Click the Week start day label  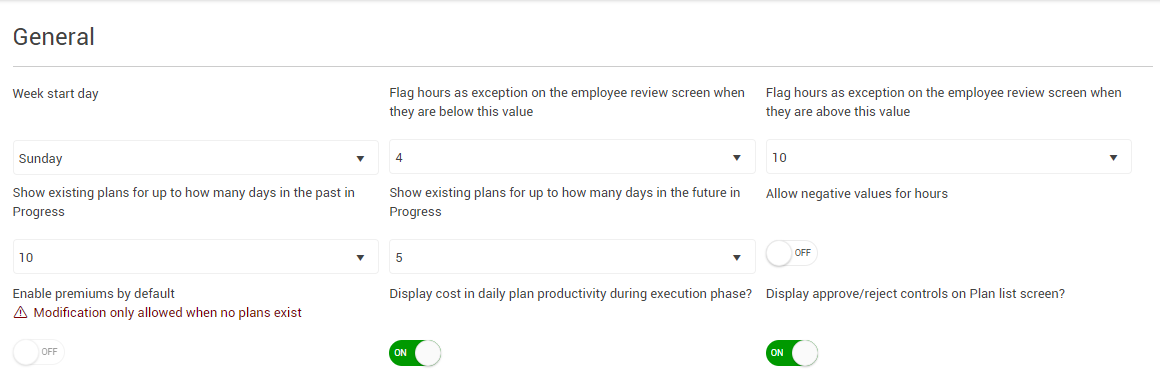(55, 93)
